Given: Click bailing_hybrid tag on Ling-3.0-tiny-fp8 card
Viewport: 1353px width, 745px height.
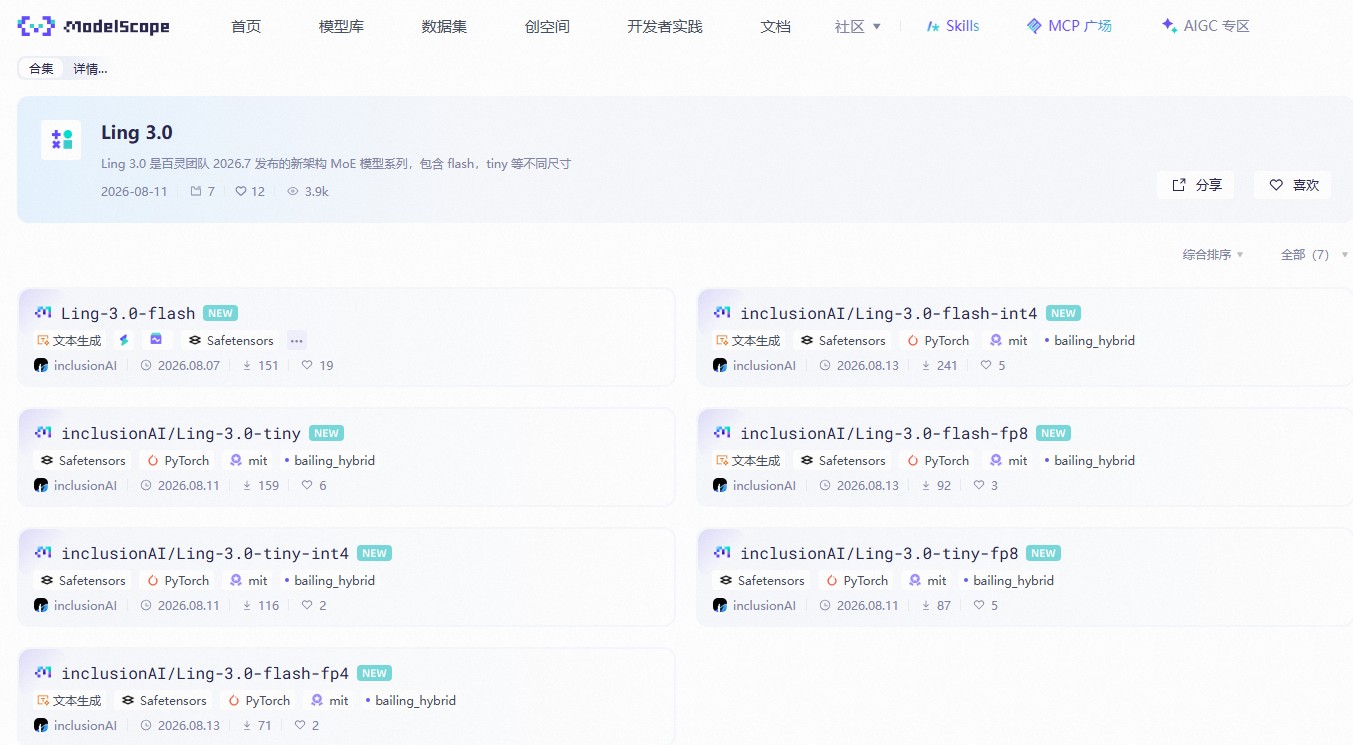Looking at the screenshot, I should tap(1008, 580).
